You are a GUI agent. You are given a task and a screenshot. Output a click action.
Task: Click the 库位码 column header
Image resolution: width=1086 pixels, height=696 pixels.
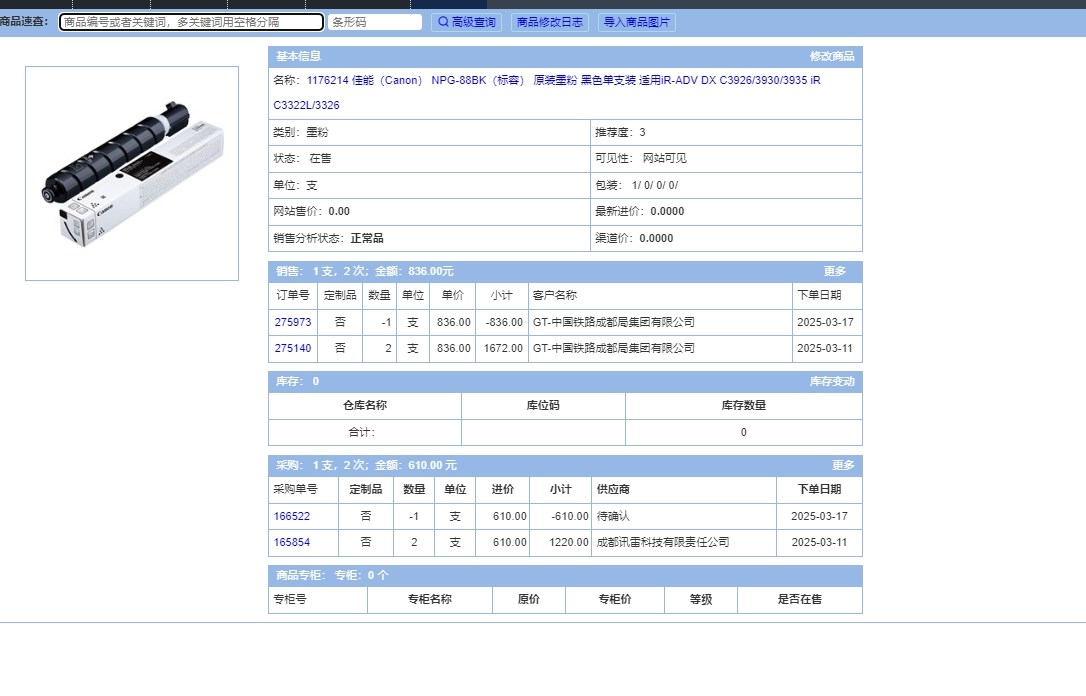coord(543,405)
